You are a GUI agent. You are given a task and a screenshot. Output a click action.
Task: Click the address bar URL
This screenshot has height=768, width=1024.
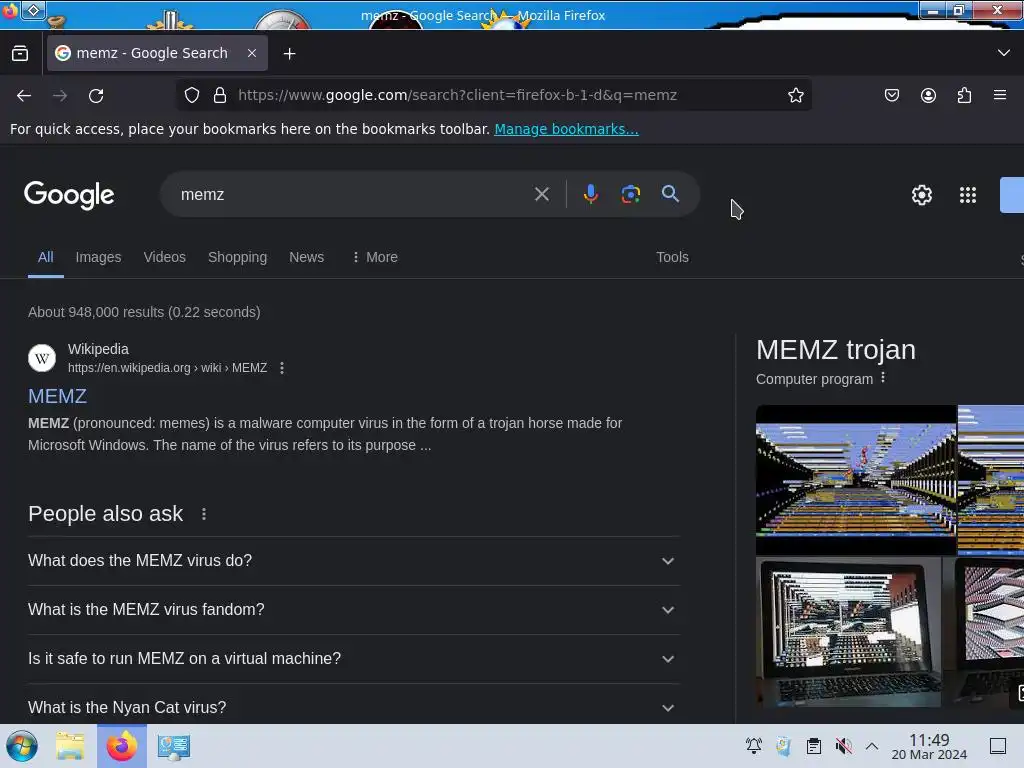coord(457,95)
